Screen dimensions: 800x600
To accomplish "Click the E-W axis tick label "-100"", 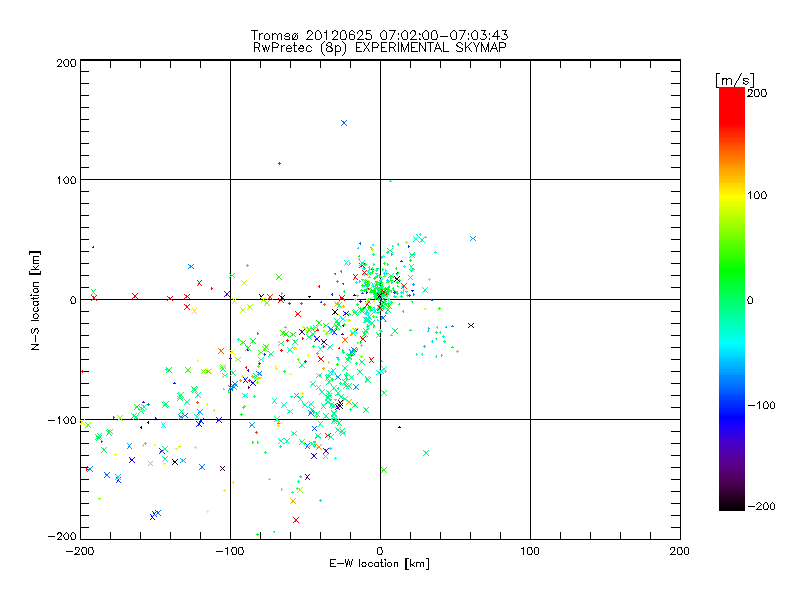I will pos(230,551).
